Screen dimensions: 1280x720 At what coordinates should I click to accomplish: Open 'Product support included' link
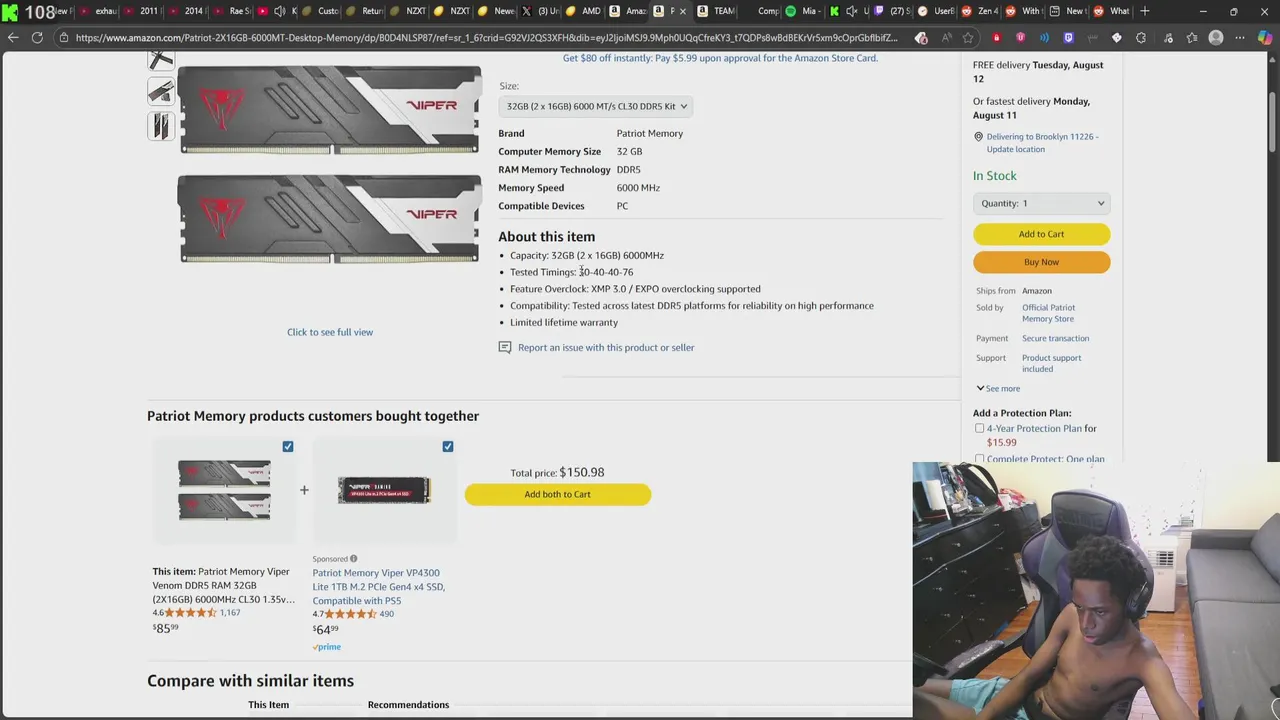1051,363
